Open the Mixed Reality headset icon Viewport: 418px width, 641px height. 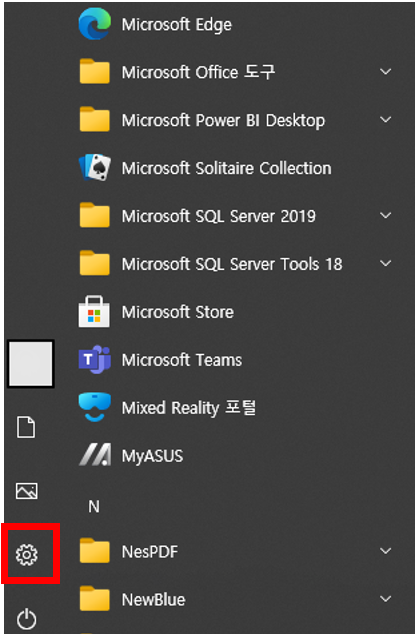coord(95,407)
